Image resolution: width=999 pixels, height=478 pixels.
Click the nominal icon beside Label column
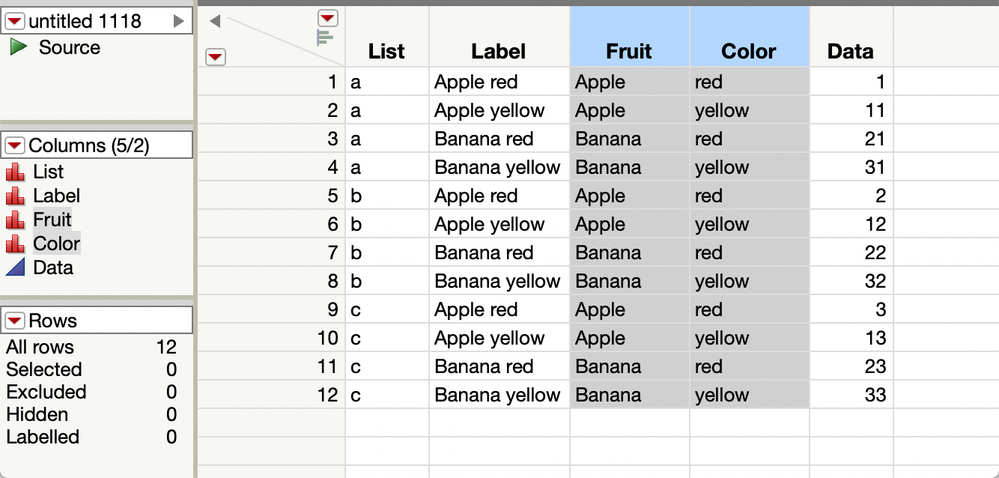[15, 196]
